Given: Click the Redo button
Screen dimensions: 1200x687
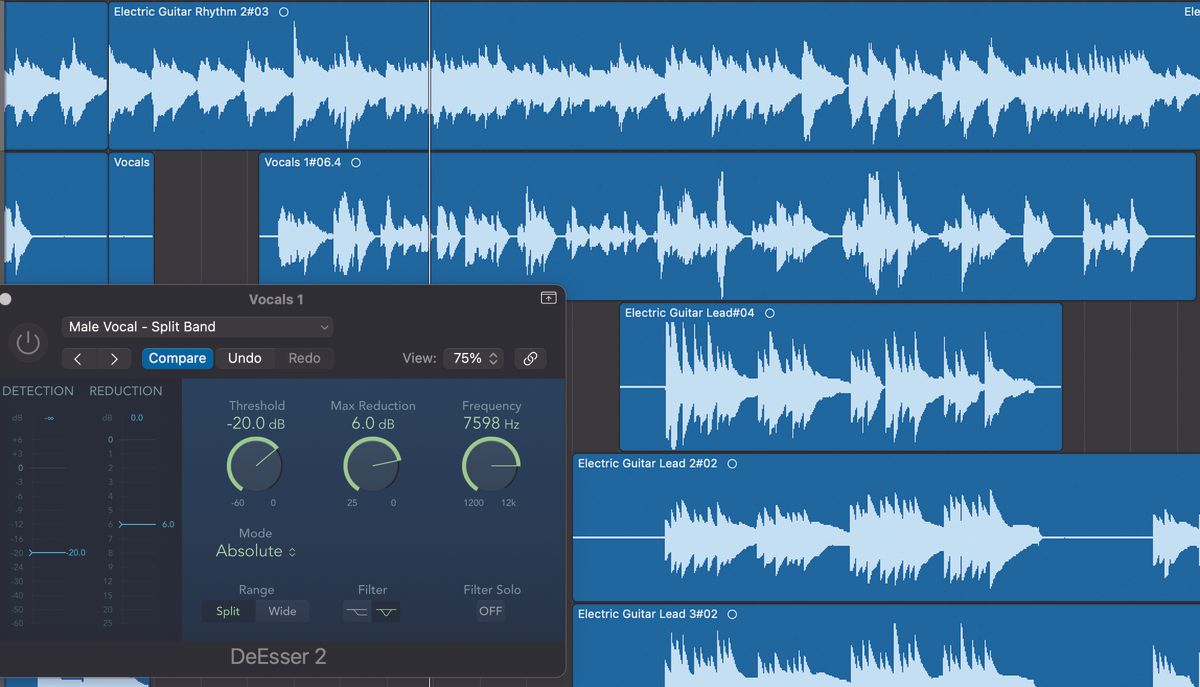Looking at the screenshot, I should [305, 358].
